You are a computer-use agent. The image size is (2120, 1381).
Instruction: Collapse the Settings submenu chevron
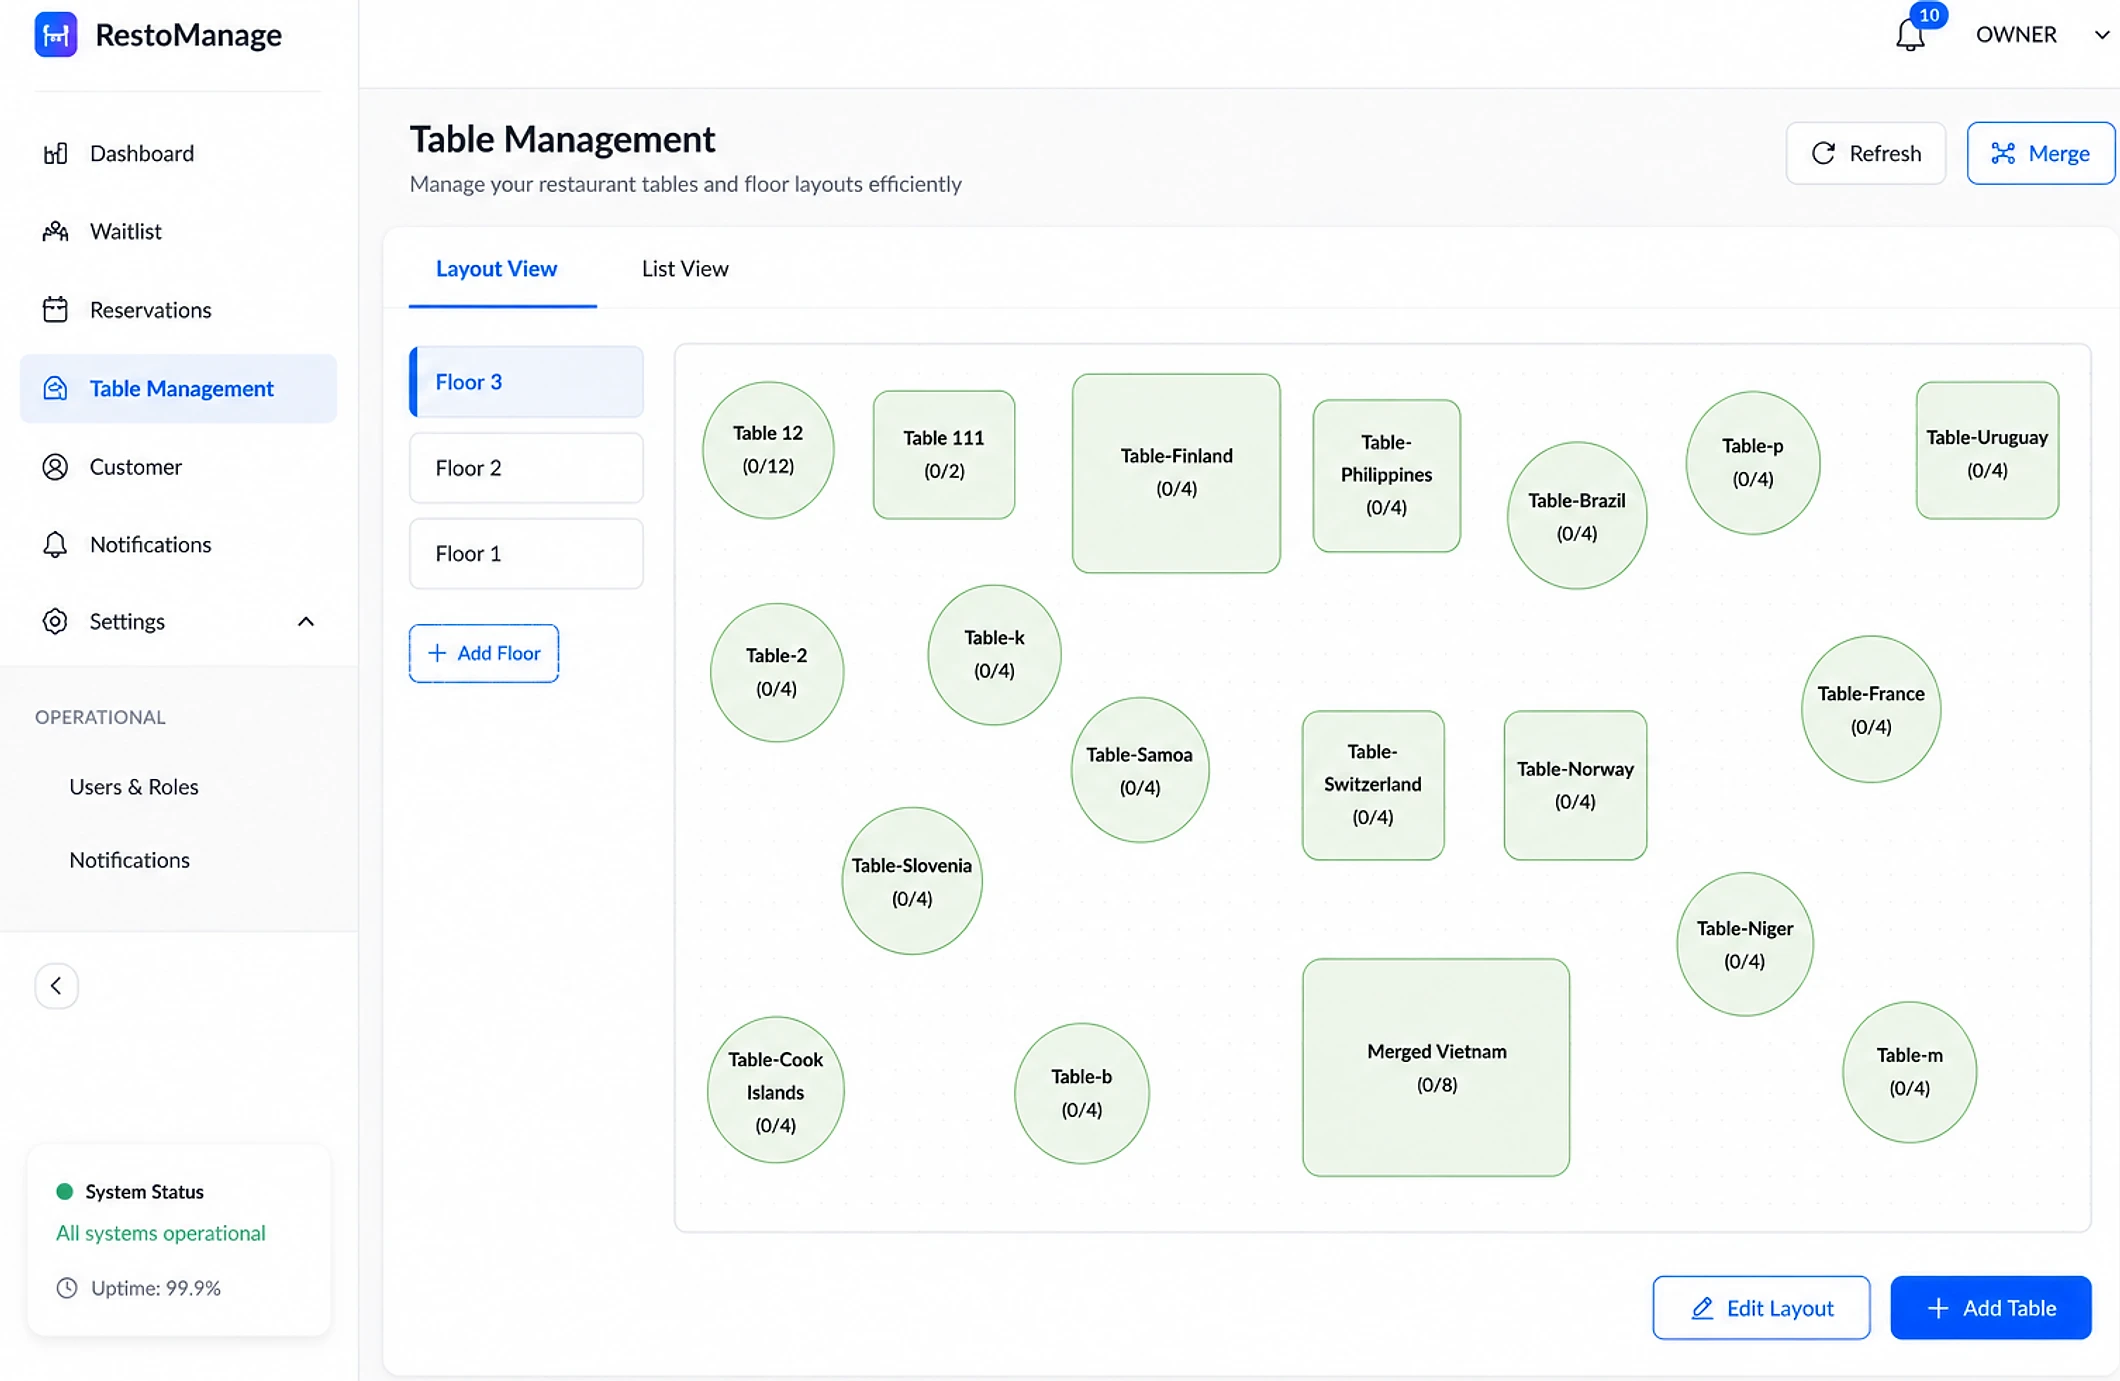point(306,621)
